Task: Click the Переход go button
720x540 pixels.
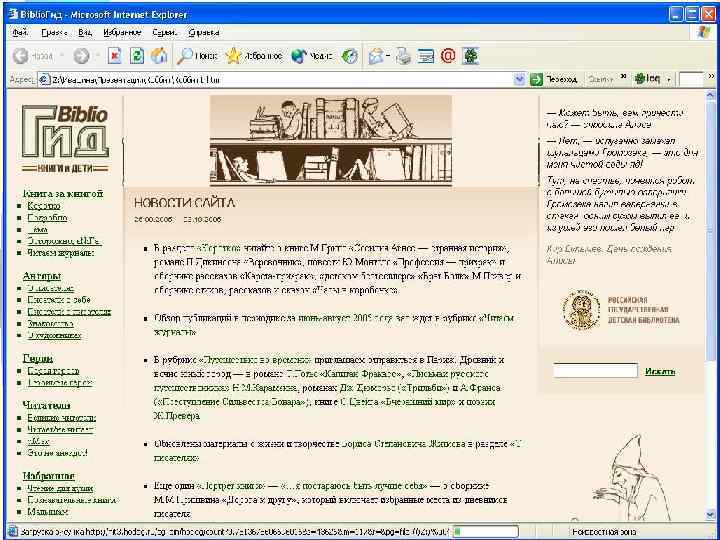Action: (x=554, y=79)
